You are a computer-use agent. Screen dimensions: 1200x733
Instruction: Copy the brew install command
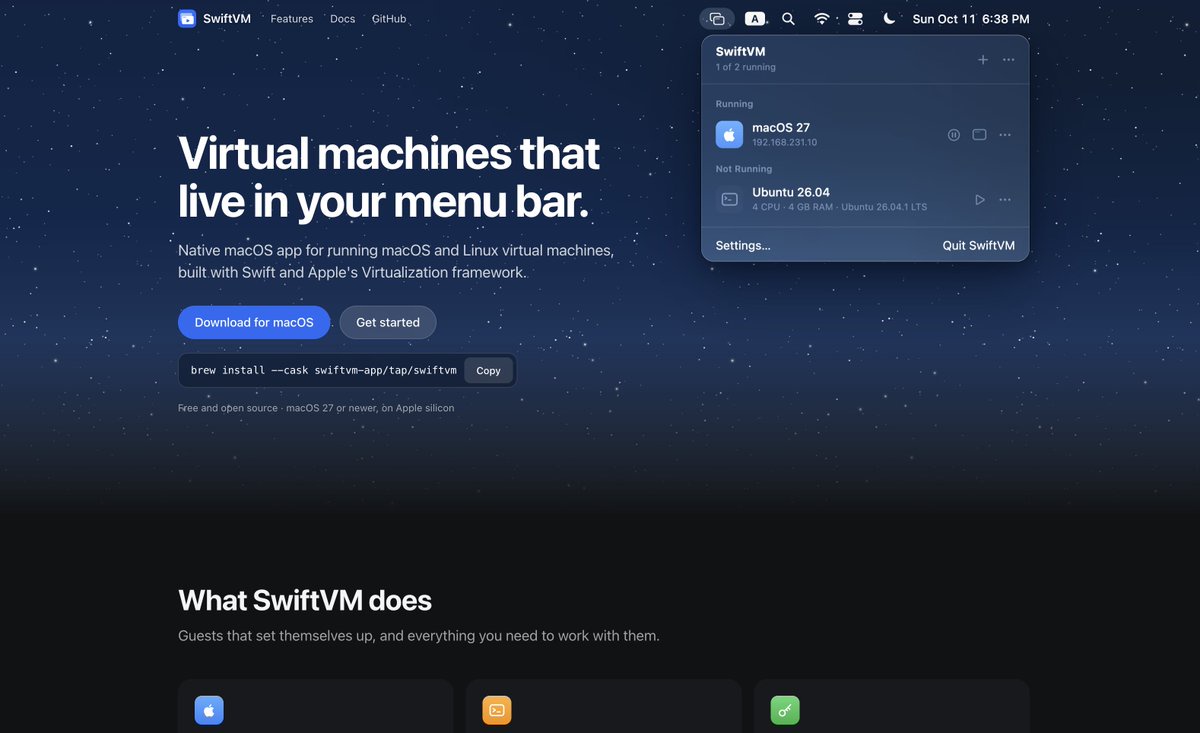[x=488, y=370]
